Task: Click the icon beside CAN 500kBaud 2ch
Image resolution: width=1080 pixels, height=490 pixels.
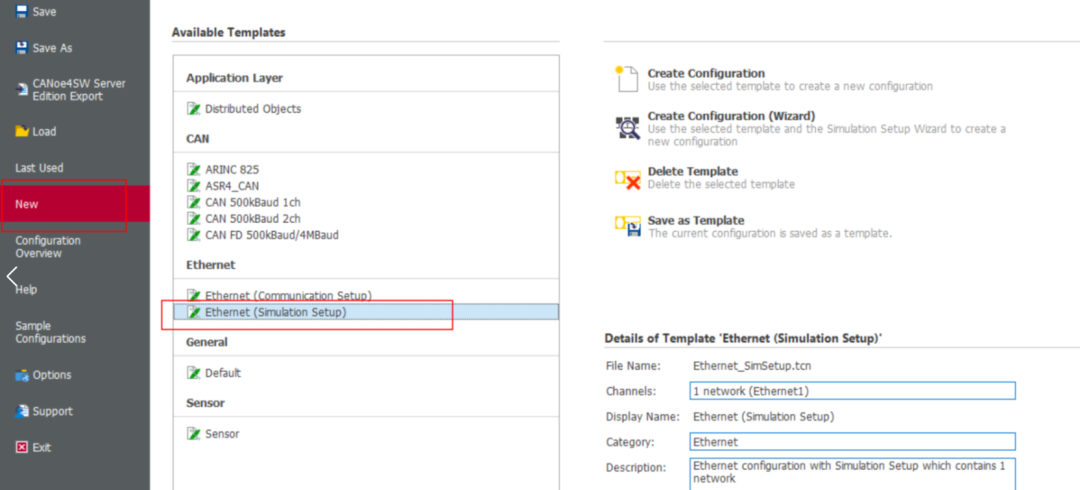Action: pos(194,218)
